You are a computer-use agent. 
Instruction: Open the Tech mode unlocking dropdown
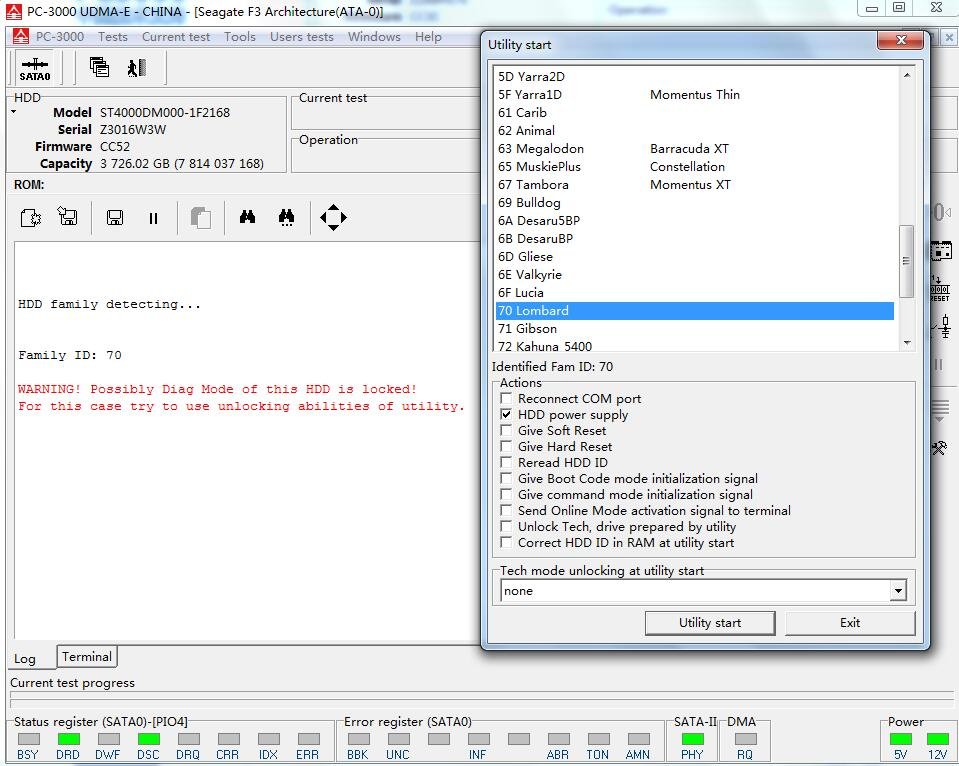[897, 591]
